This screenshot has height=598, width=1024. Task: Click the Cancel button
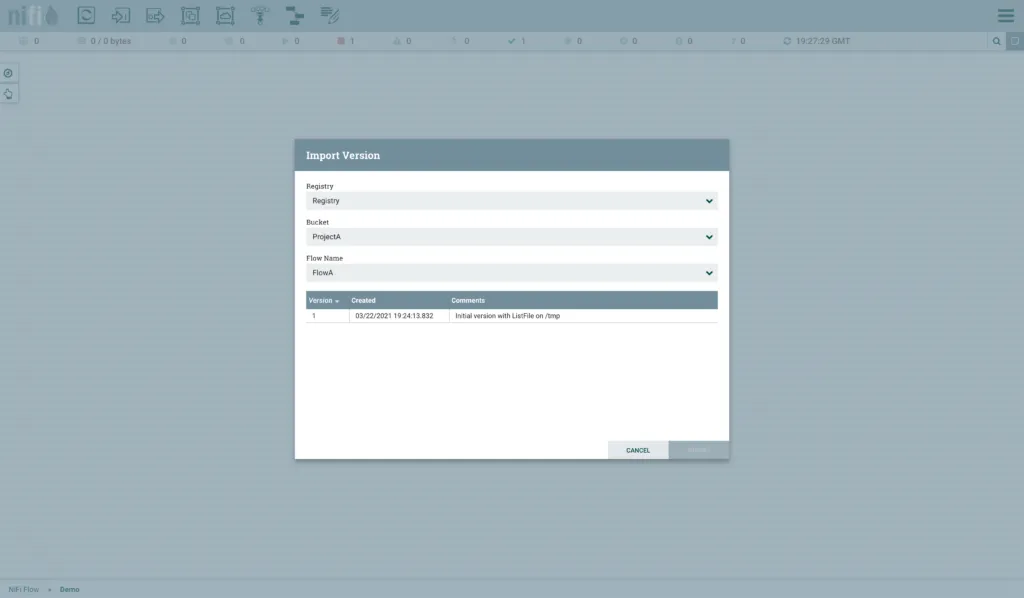(638, 450)
